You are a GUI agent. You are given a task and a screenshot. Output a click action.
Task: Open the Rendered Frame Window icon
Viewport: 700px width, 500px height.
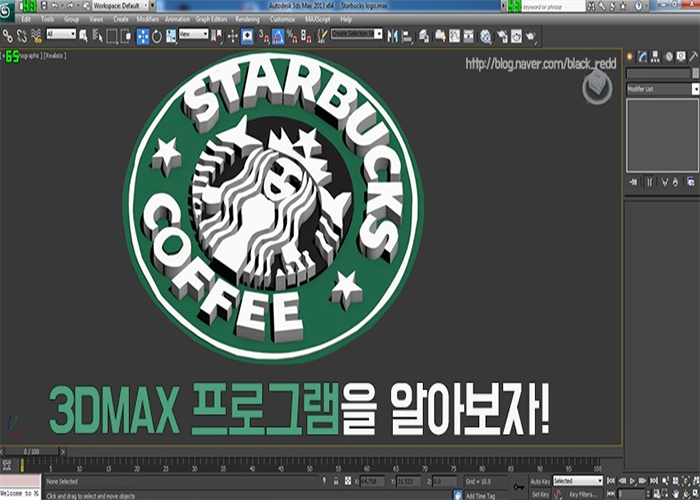tap(516, 36)
